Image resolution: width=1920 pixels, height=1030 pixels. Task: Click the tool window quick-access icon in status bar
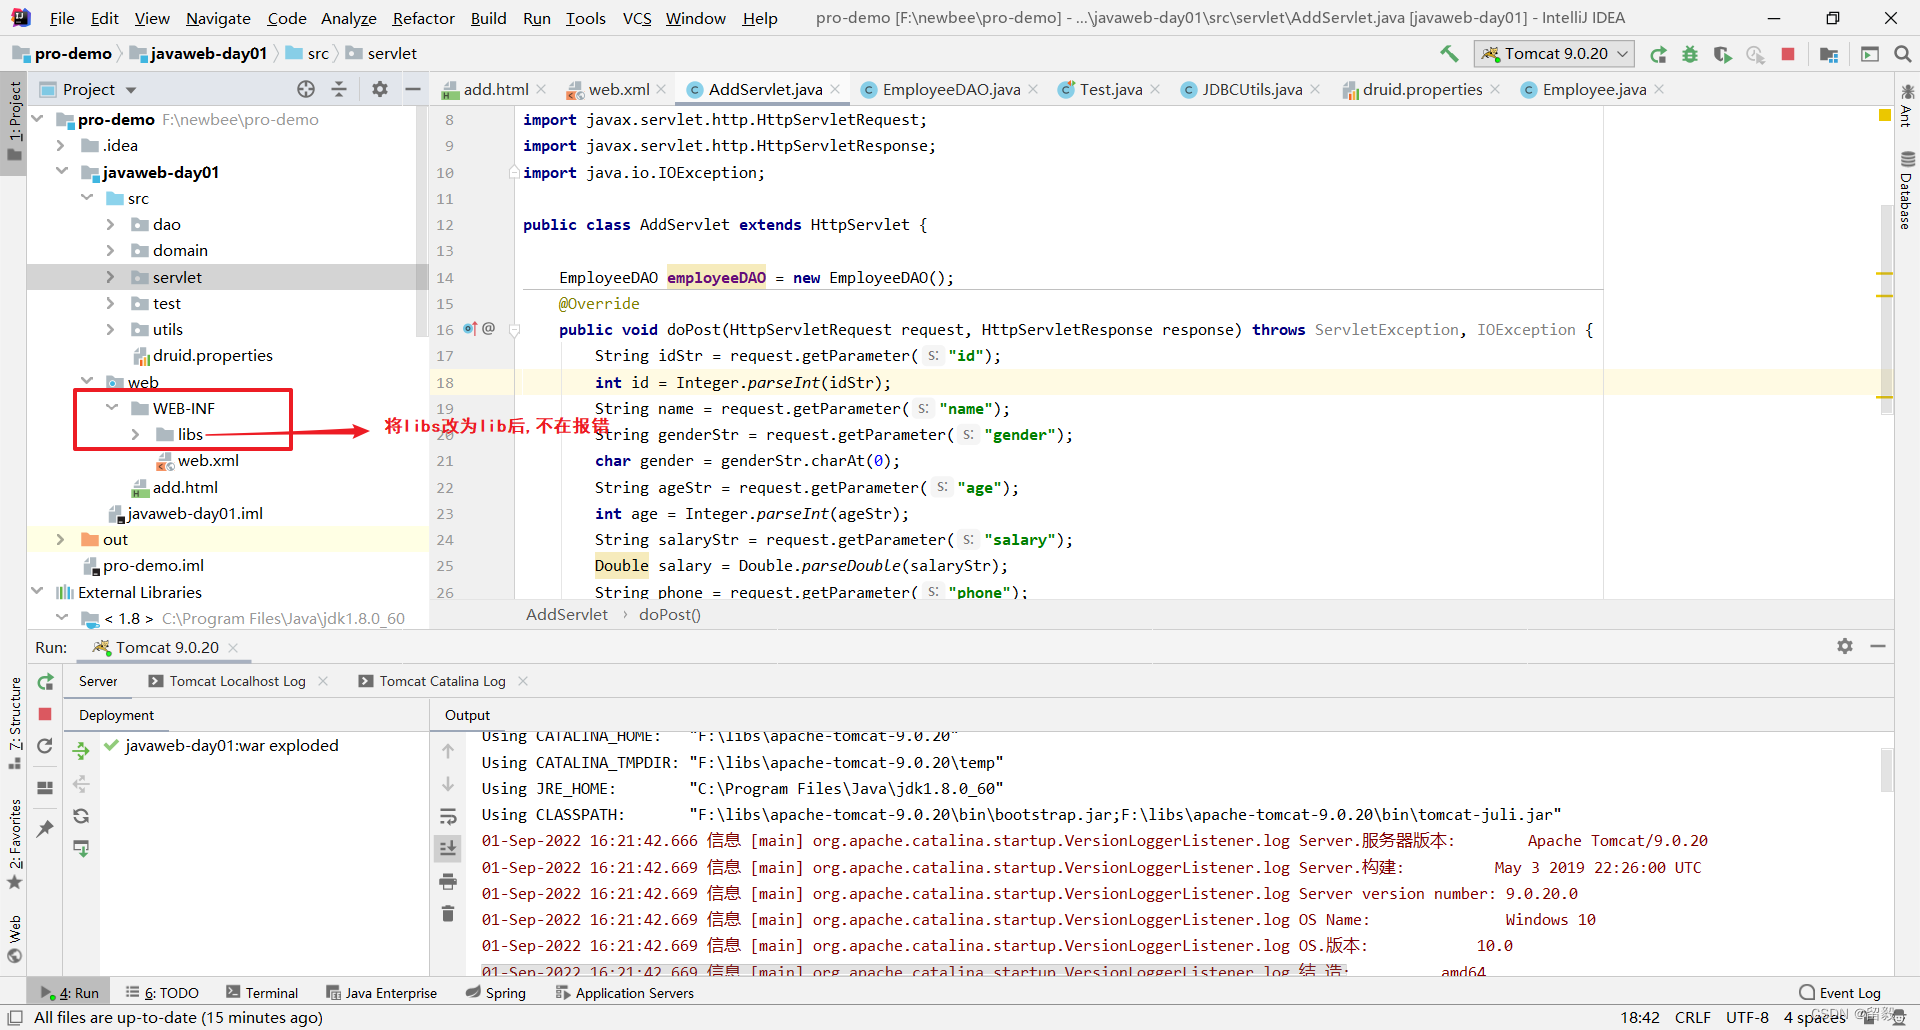tap(15, 1017)
